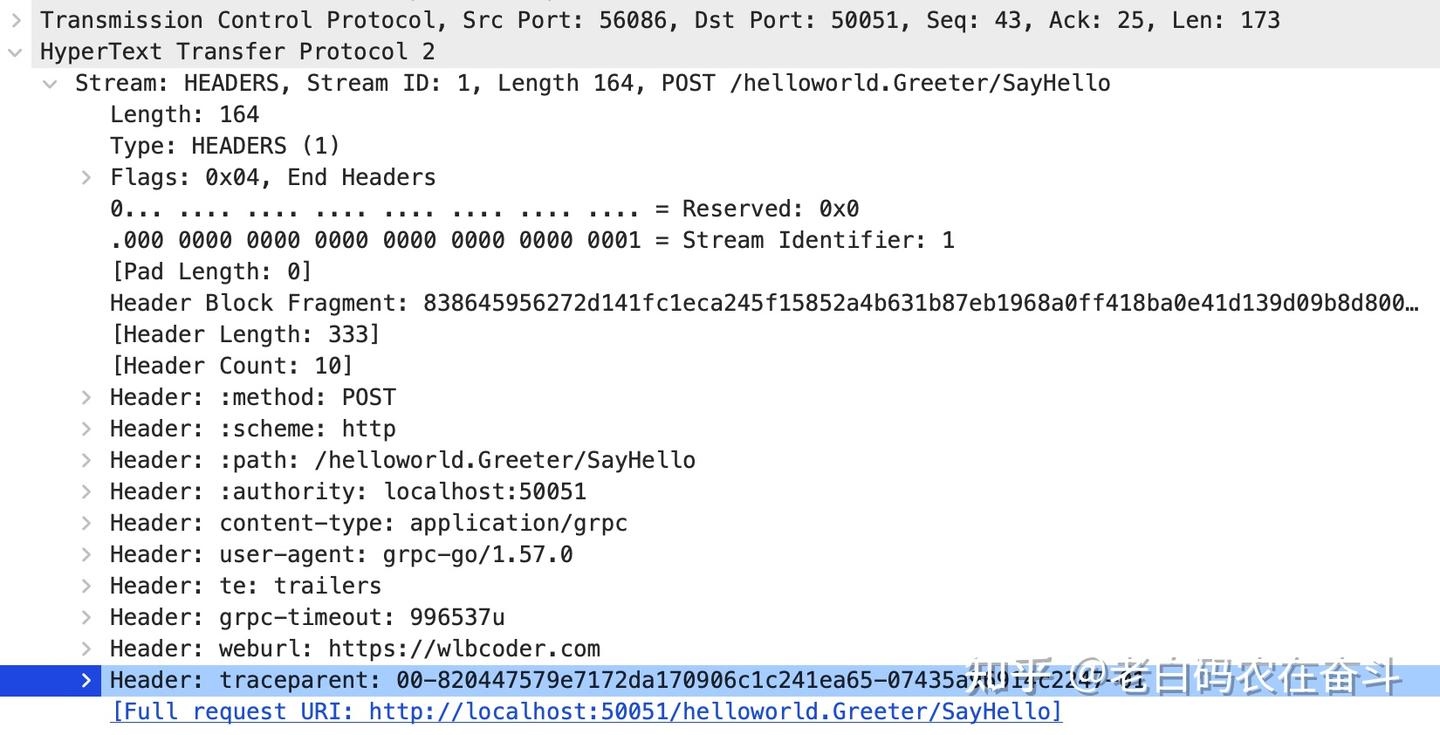Viewport: 1440px width, 735px height.
Task: Expand the selected traceparent header
Action: pyautogui.click(x=87, y=681)
